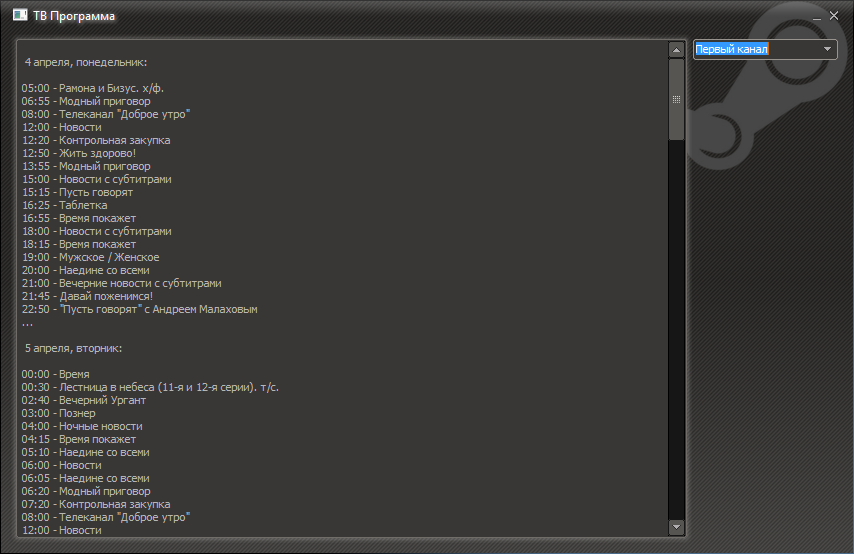The image size is (854, 554).
Task: Click the 03:00 'Познер' entry
Action: pyautogui.click(x=59, y=413)
